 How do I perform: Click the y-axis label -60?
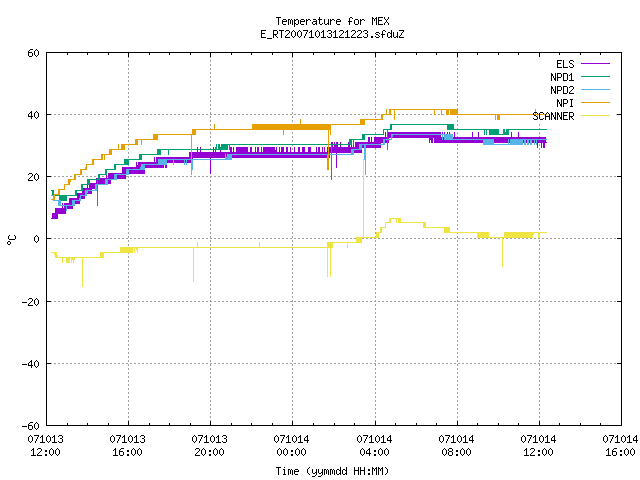point(31,426)
